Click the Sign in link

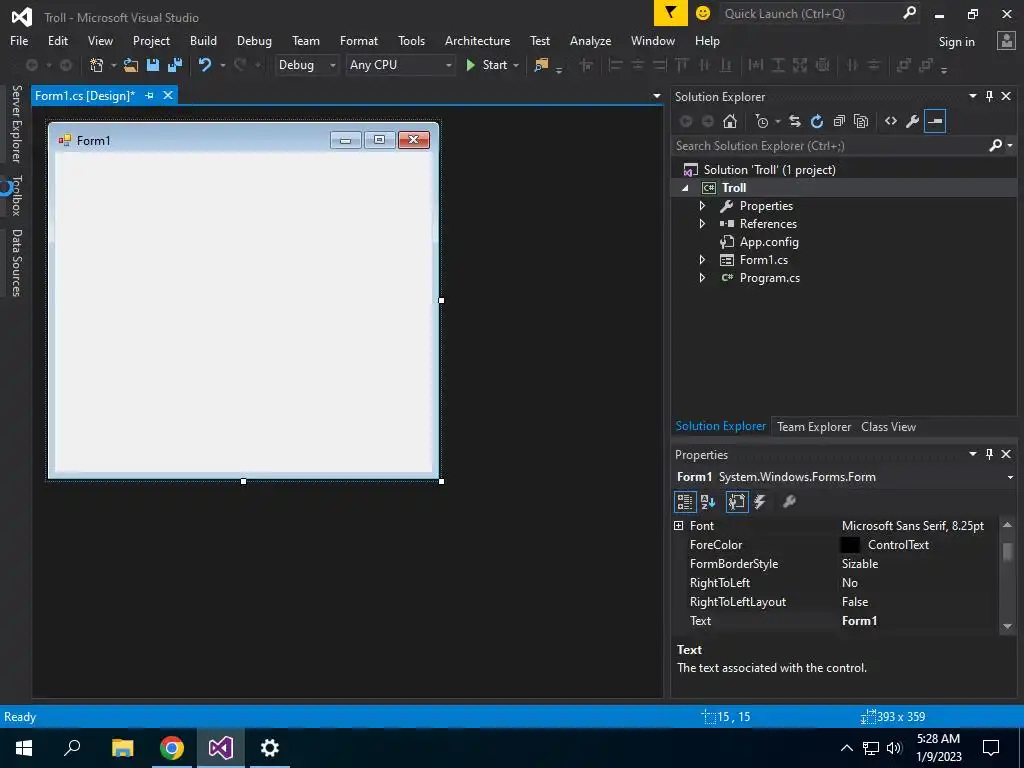click(x=956, y=42)
